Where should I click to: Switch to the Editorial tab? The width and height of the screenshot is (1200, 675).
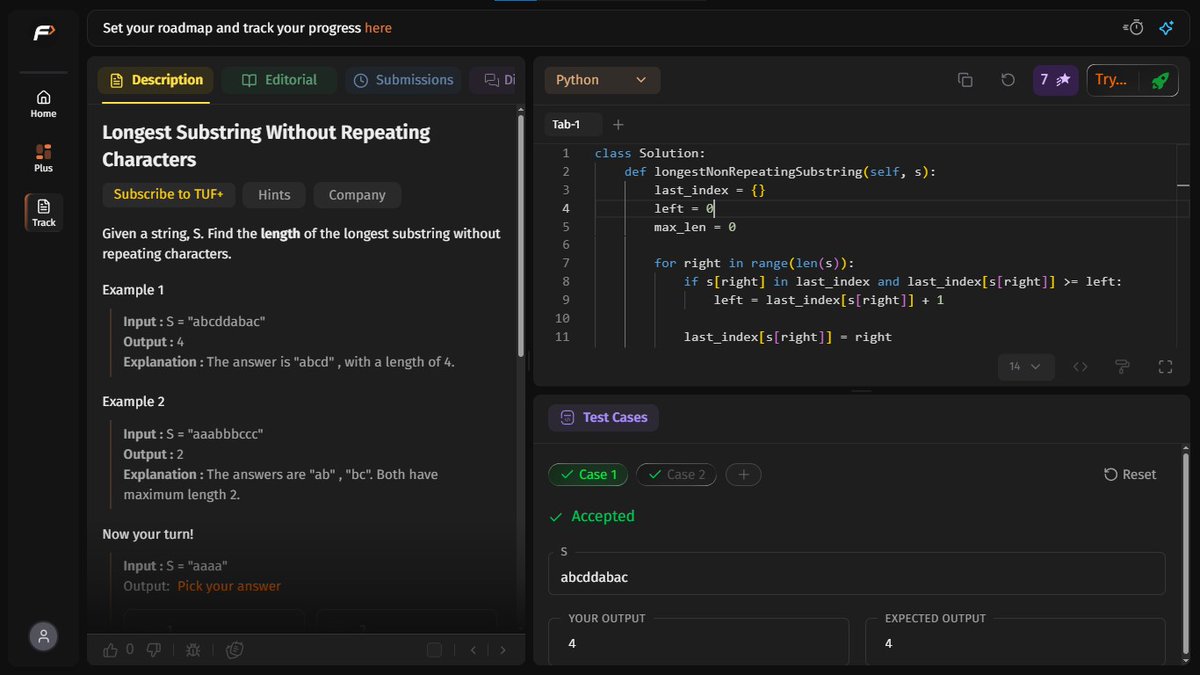point(279,80)
